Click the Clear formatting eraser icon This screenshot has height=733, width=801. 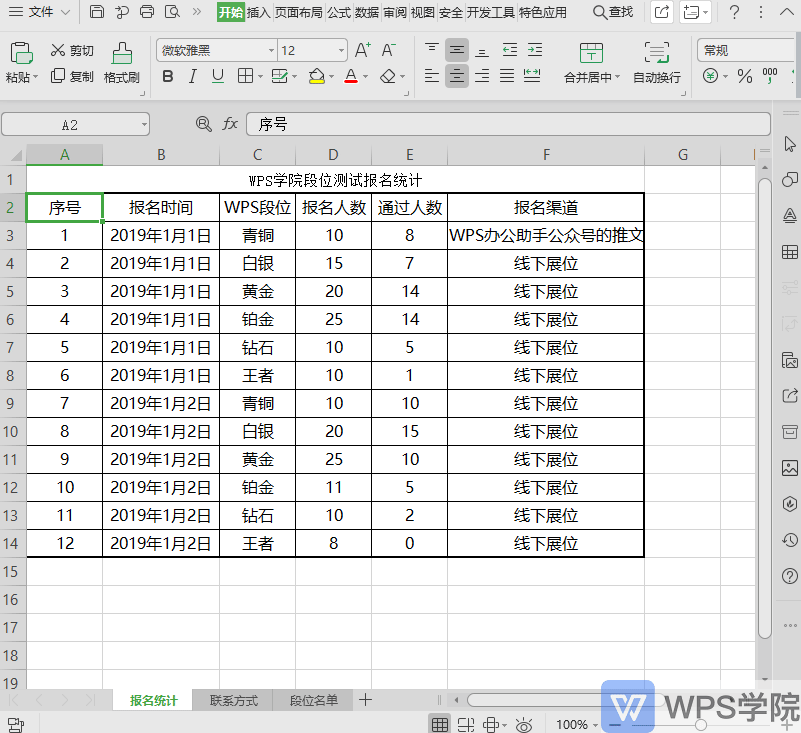388,77
